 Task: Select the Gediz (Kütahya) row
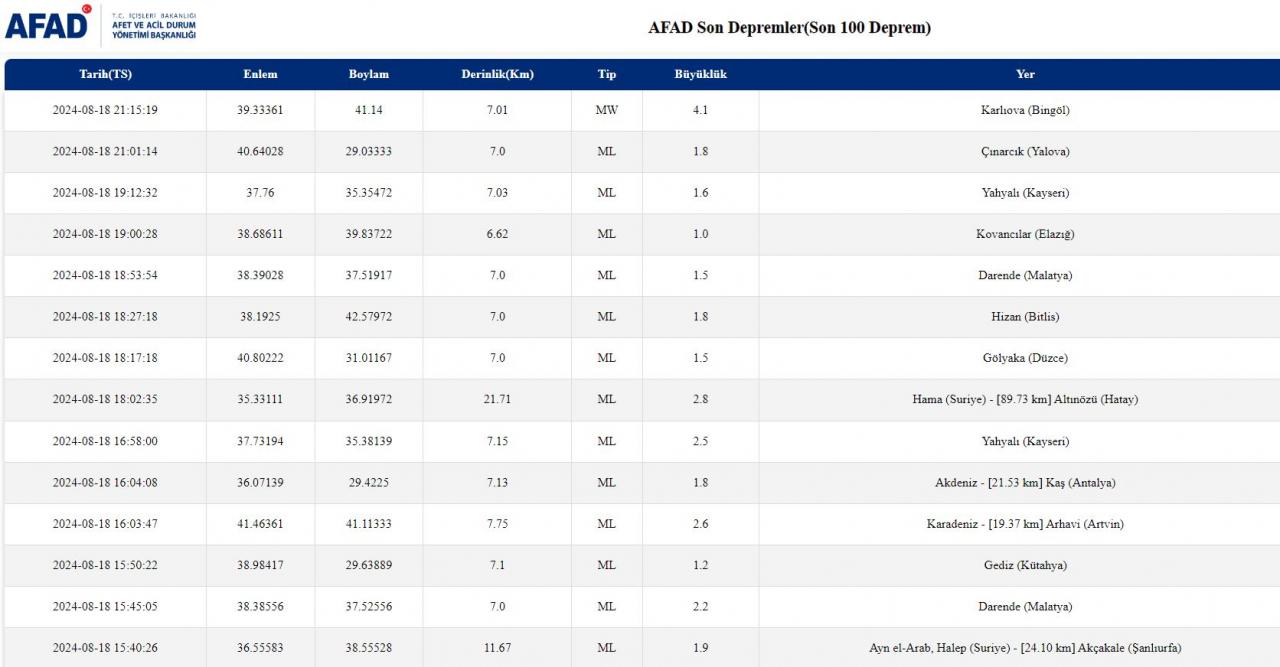[x=642, y=565]
